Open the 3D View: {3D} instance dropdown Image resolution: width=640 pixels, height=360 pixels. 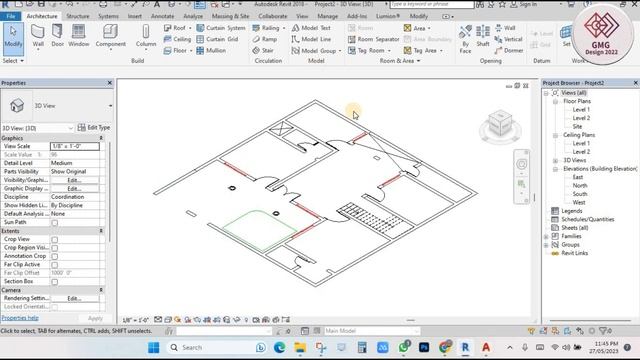pyautogui.click(x=70, y=128)
